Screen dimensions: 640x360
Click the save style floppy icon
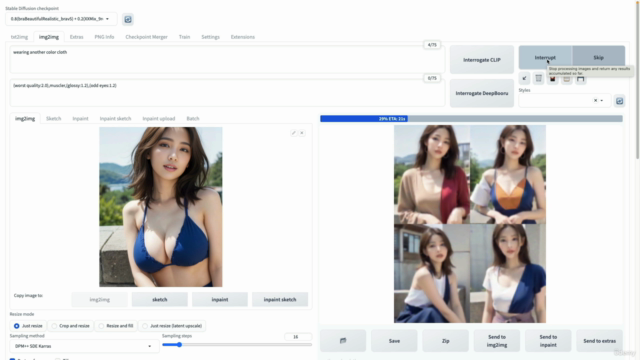[580, 78]
